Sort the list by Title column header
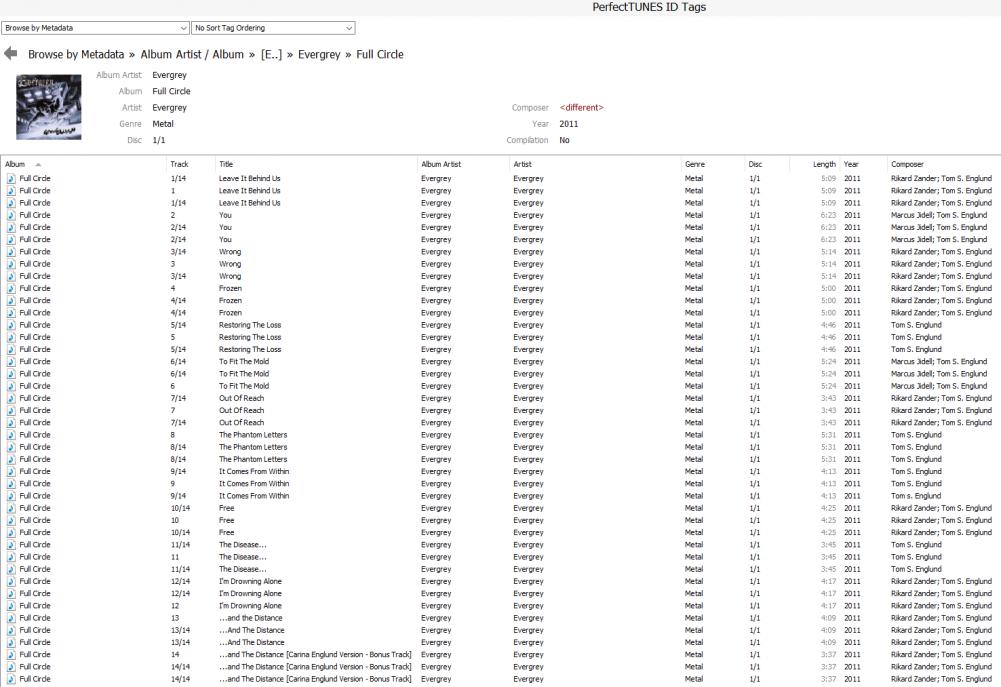This screenshot has width=1001, height=687. click(226, 164)
